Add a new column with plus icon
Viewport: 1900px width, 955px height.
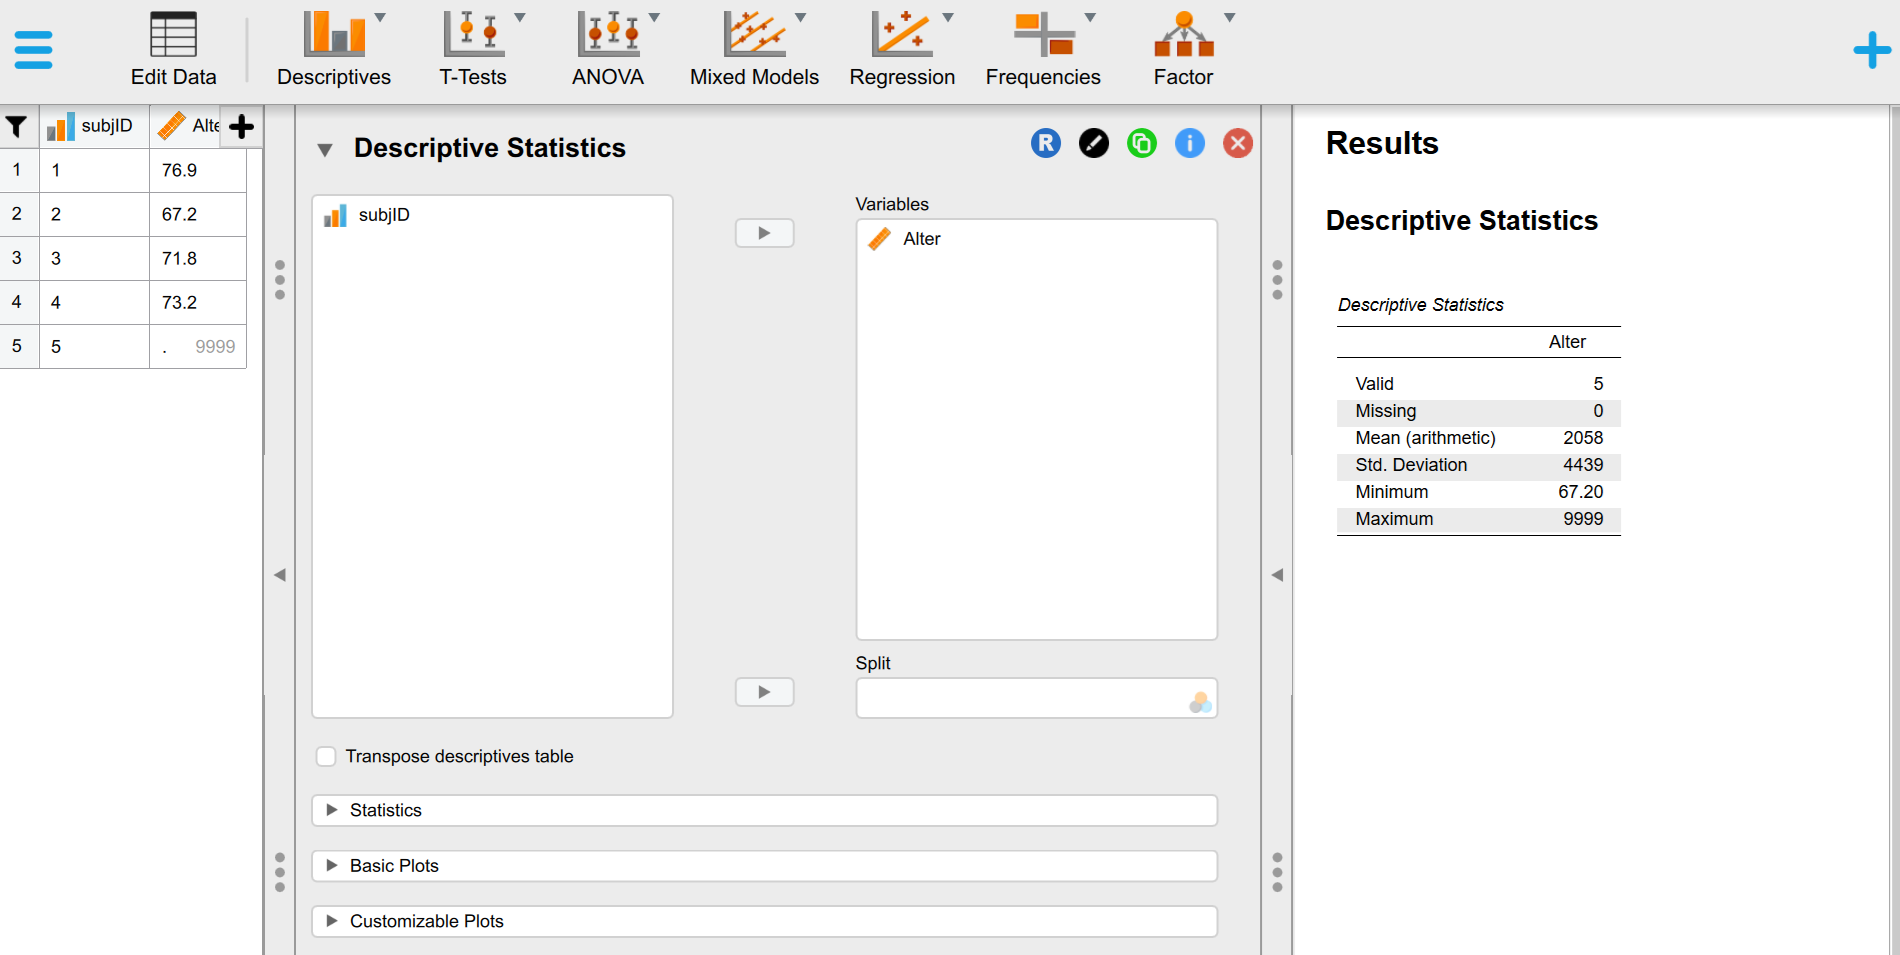[241, 127]
